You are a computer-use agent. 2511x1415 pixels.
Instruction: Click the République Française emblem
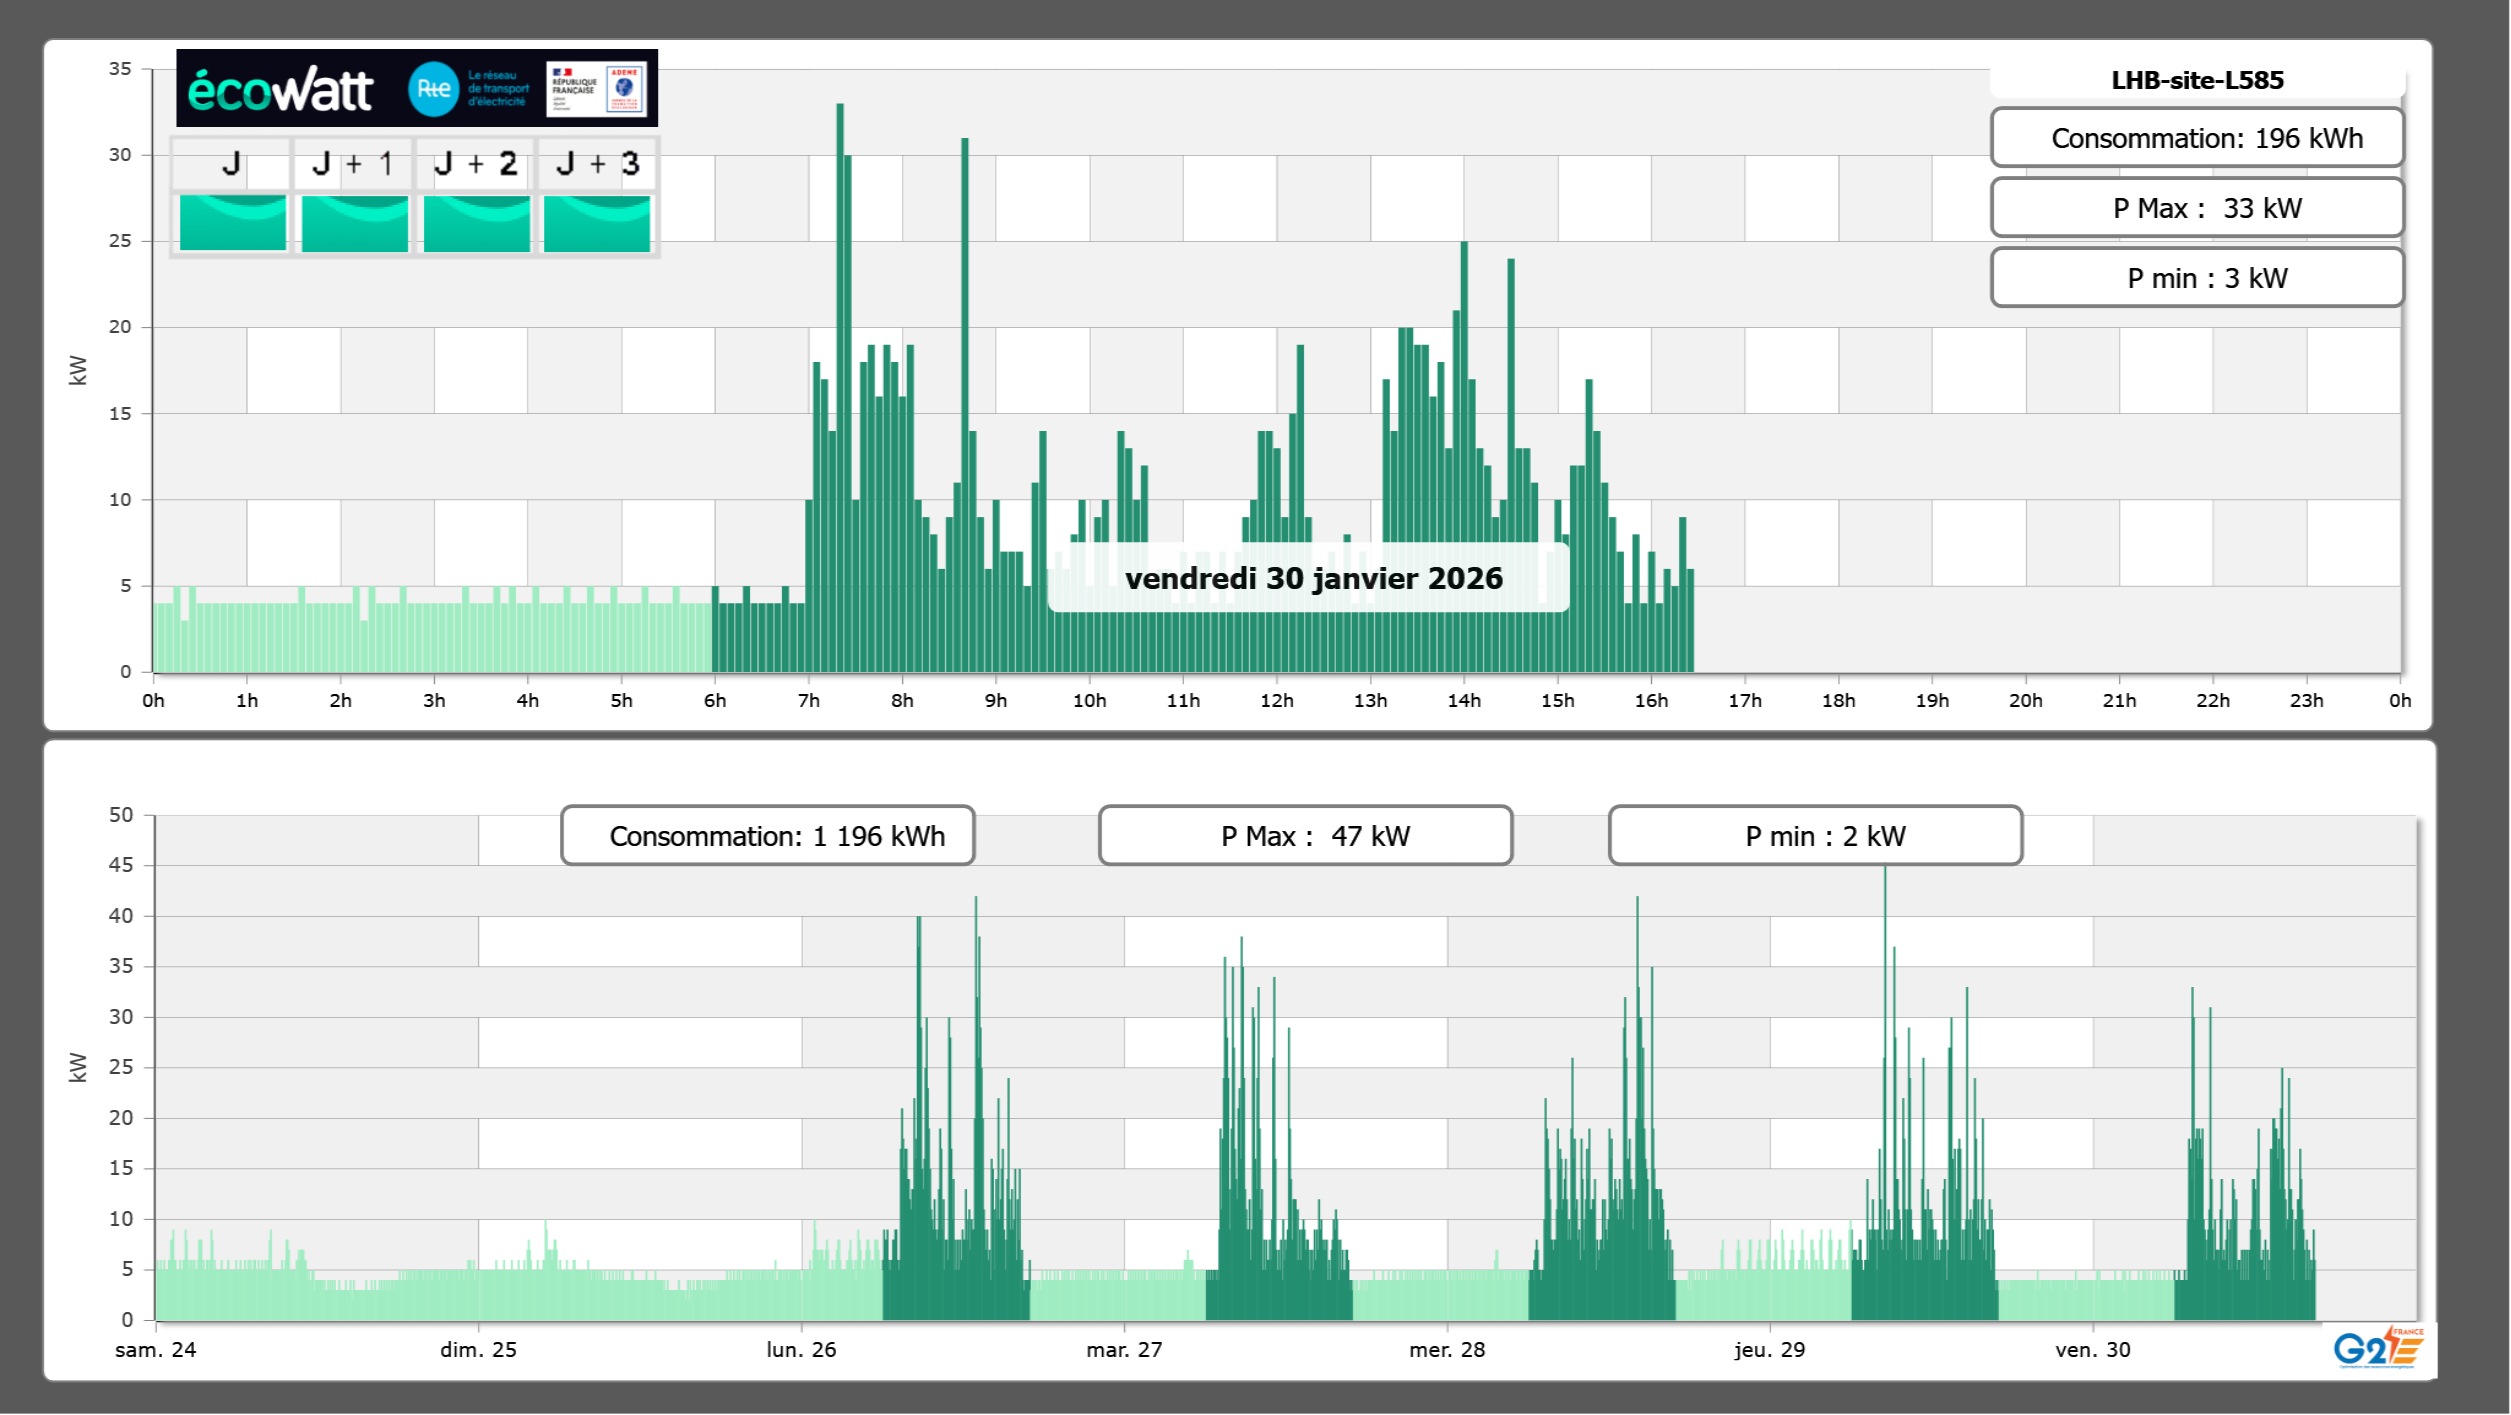[x=574, y=89]
